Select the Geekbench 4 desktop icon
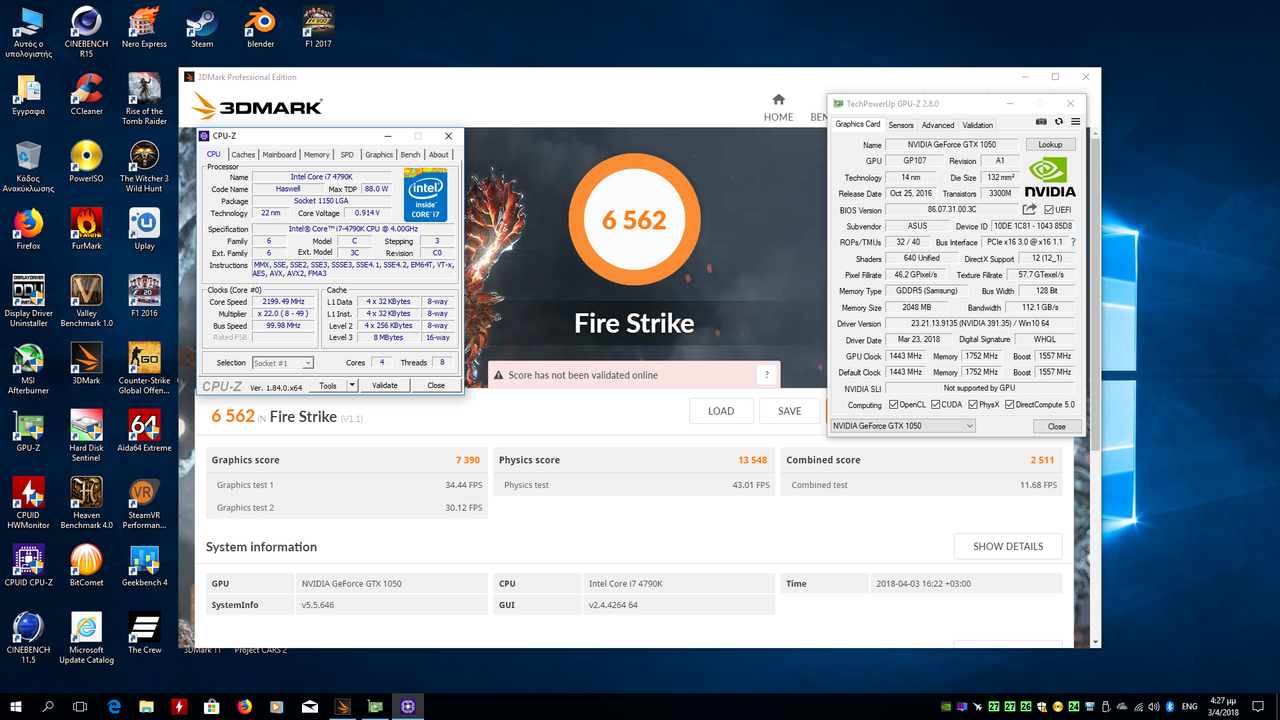The image size is (1280, 720). tap(144, 565)
